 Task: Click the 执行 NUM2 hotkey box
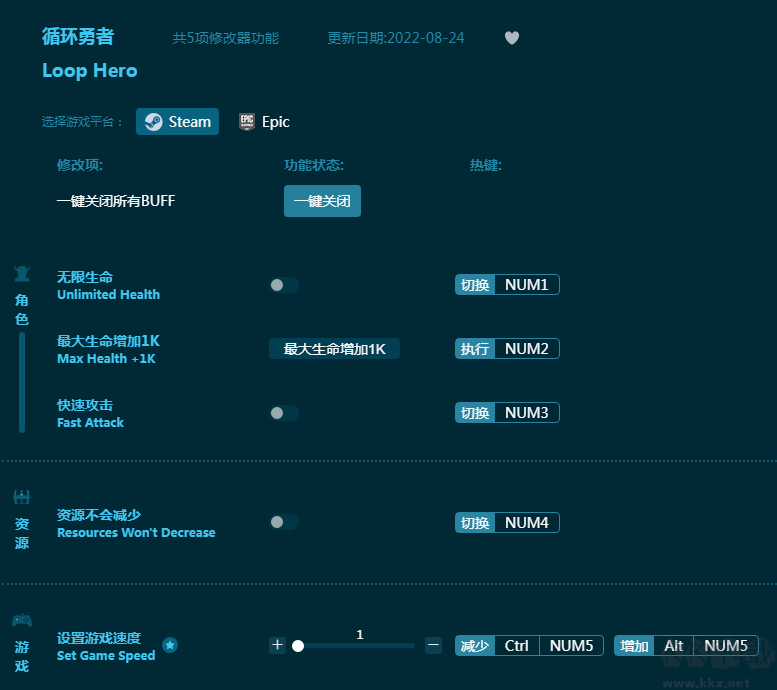507,348
